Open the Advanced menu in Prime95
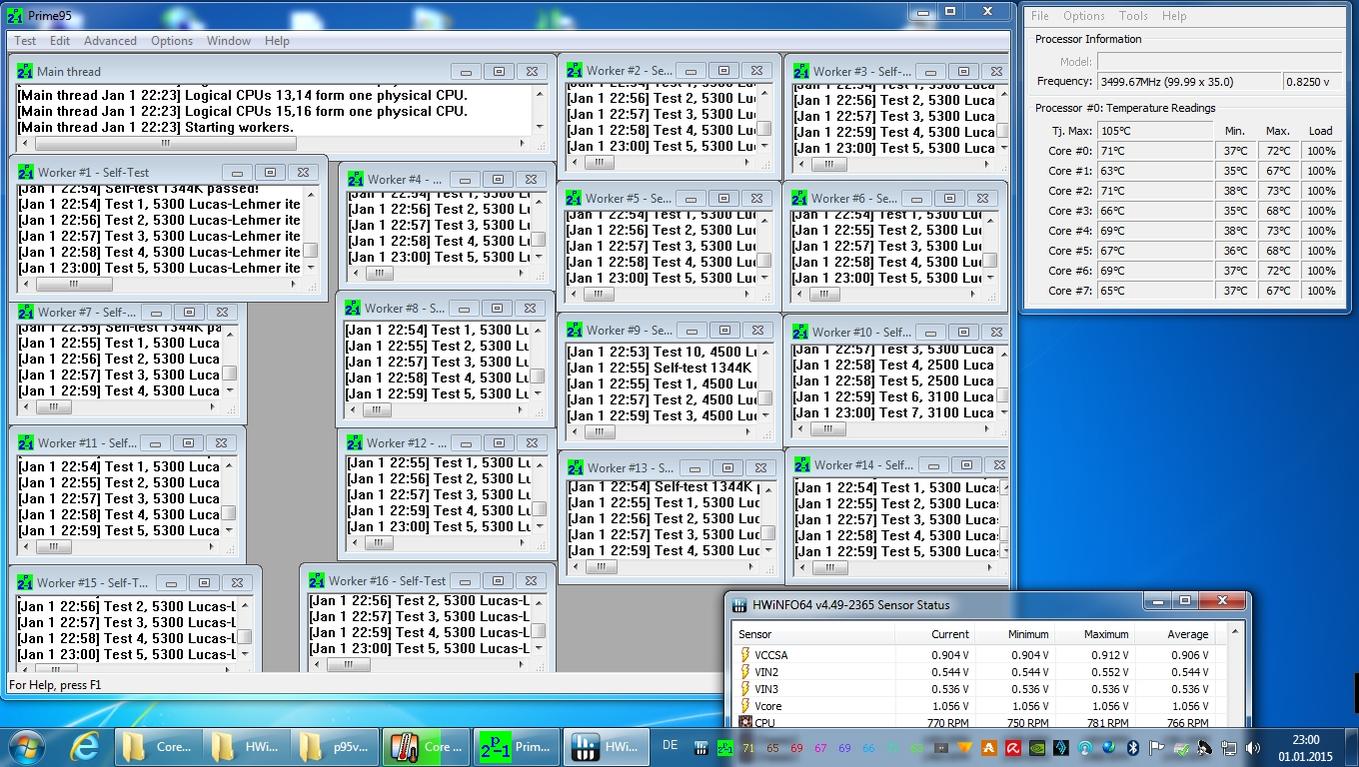Image resolution: width=1359 pixels, height=767 pixels. point(110,41)
